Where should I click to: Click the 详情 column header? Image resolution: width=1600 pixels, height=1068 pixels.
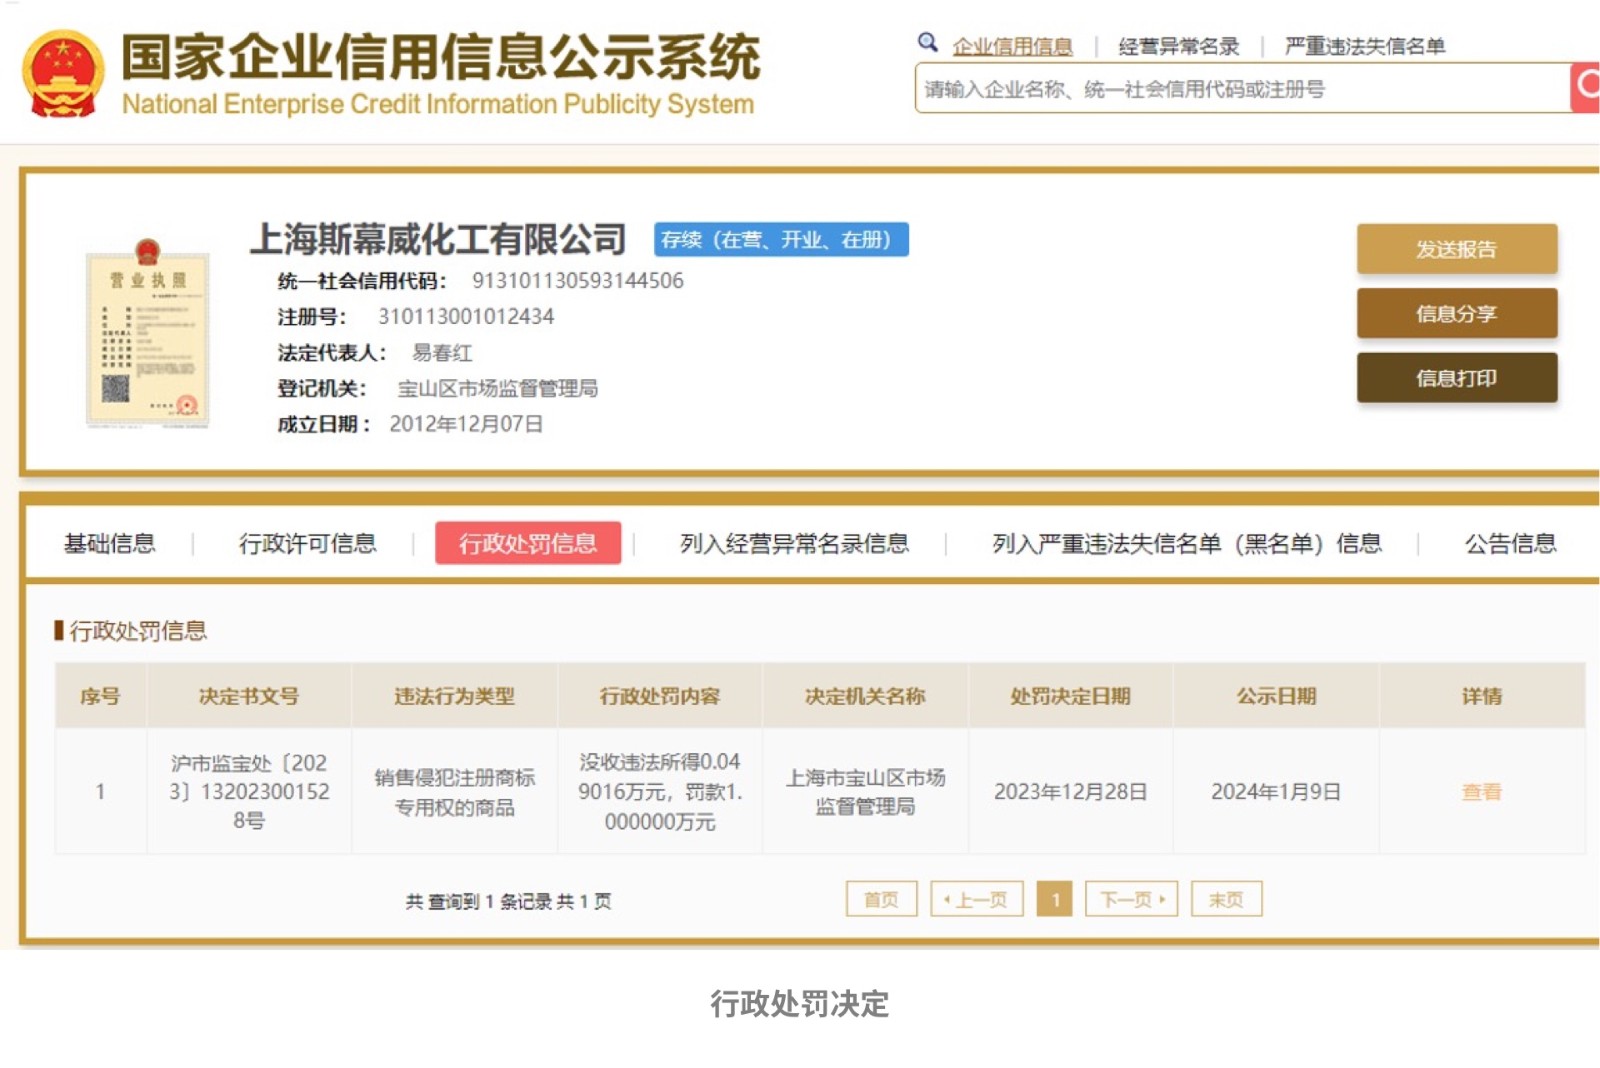tap(1482, 696)
